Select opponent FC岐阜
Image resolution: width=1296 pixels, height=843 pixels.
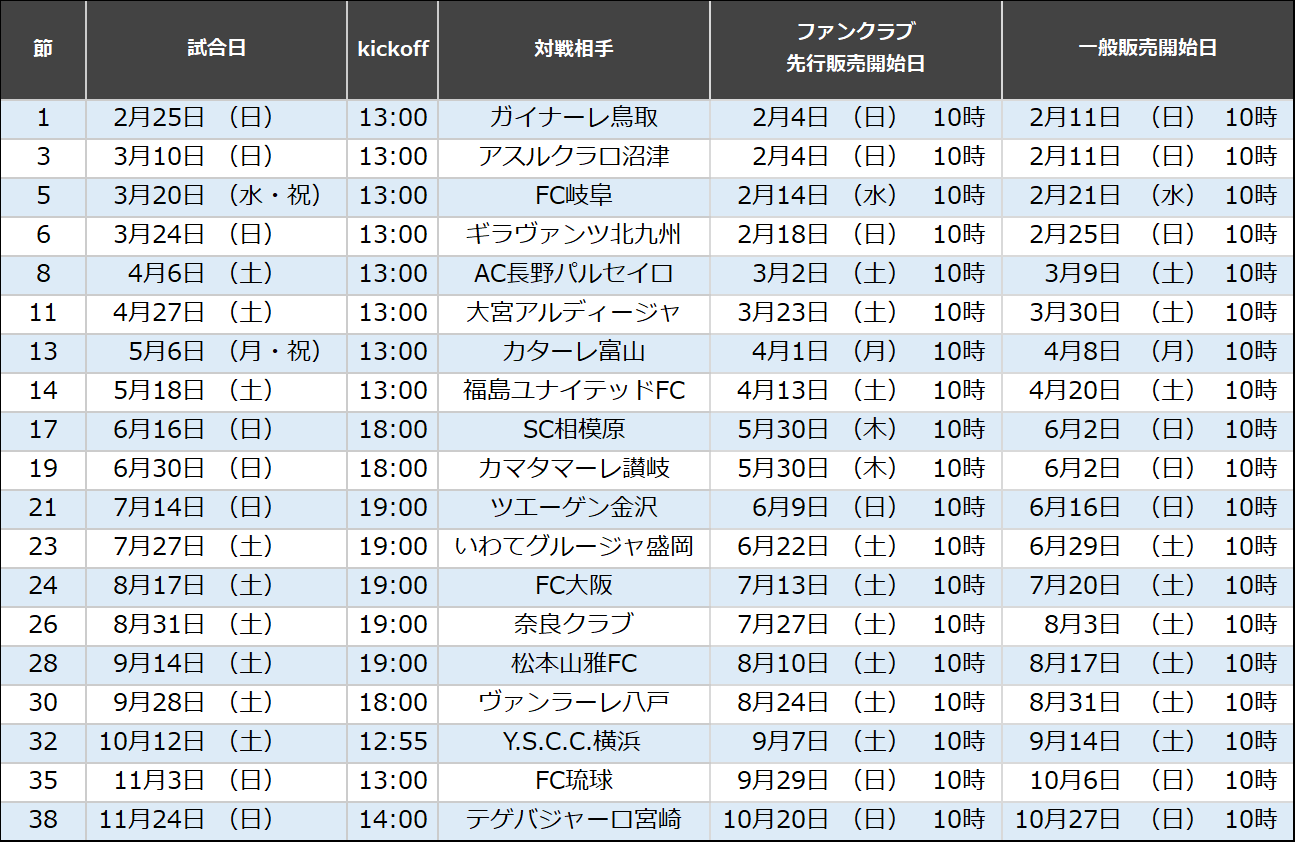(574, 196)
